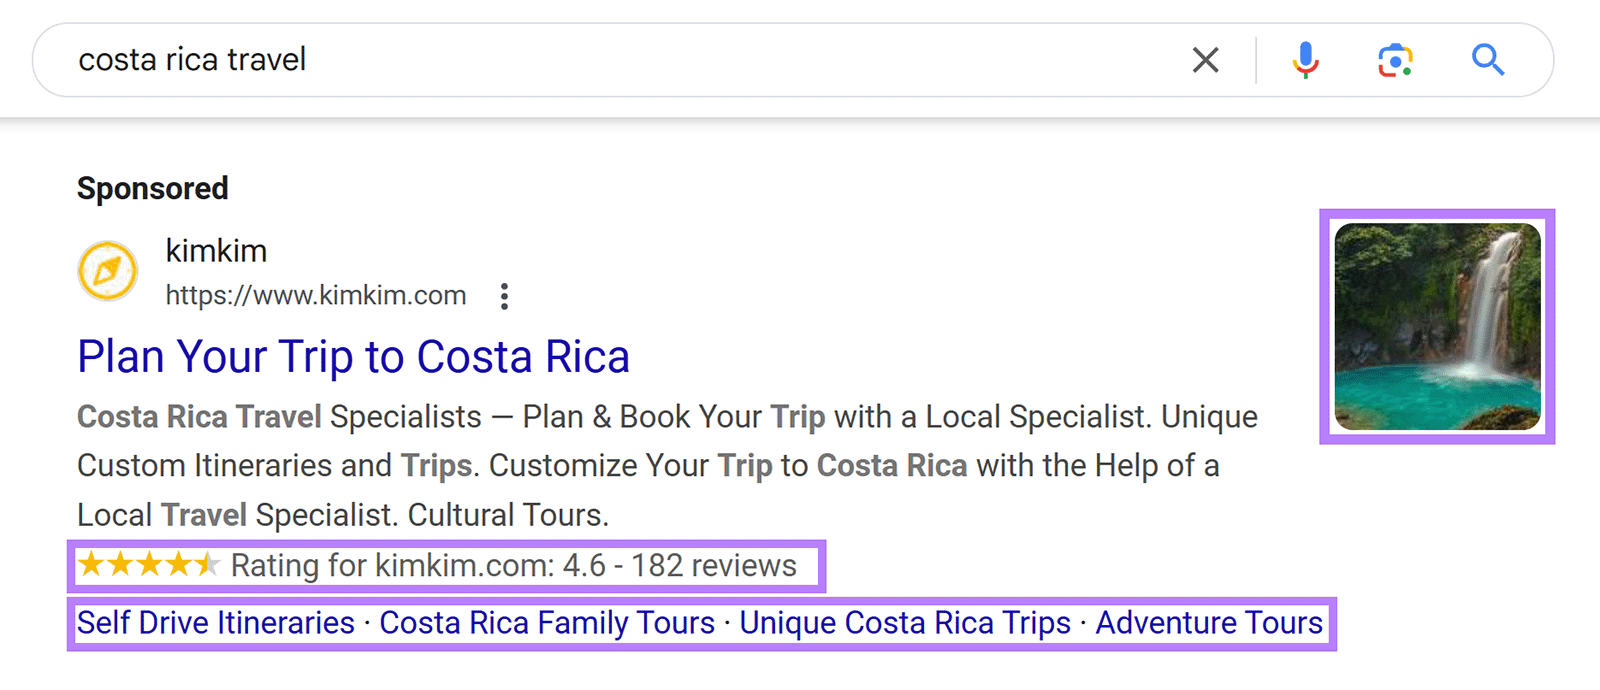Click the waterfall thumbnail image
The width and height of the screenshot is (1600, 690).
1437,326
